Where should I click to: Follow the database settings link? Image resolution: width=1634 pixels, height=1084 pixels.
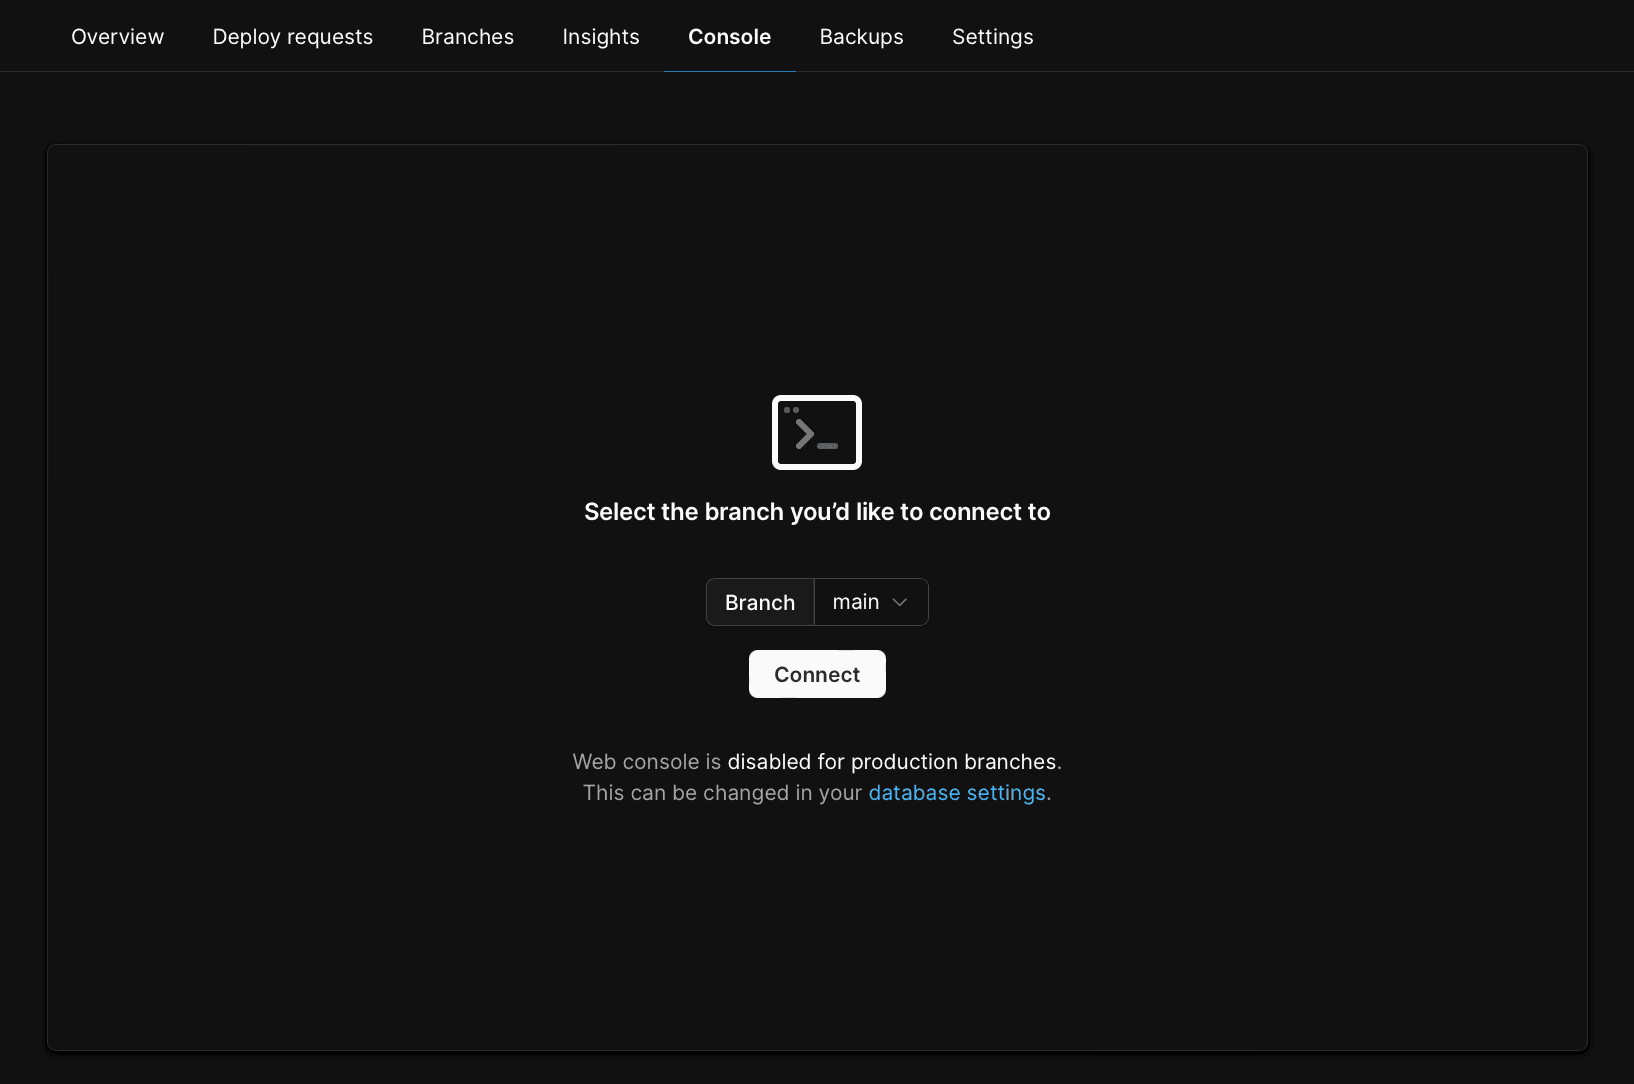[x=957, y=793]
